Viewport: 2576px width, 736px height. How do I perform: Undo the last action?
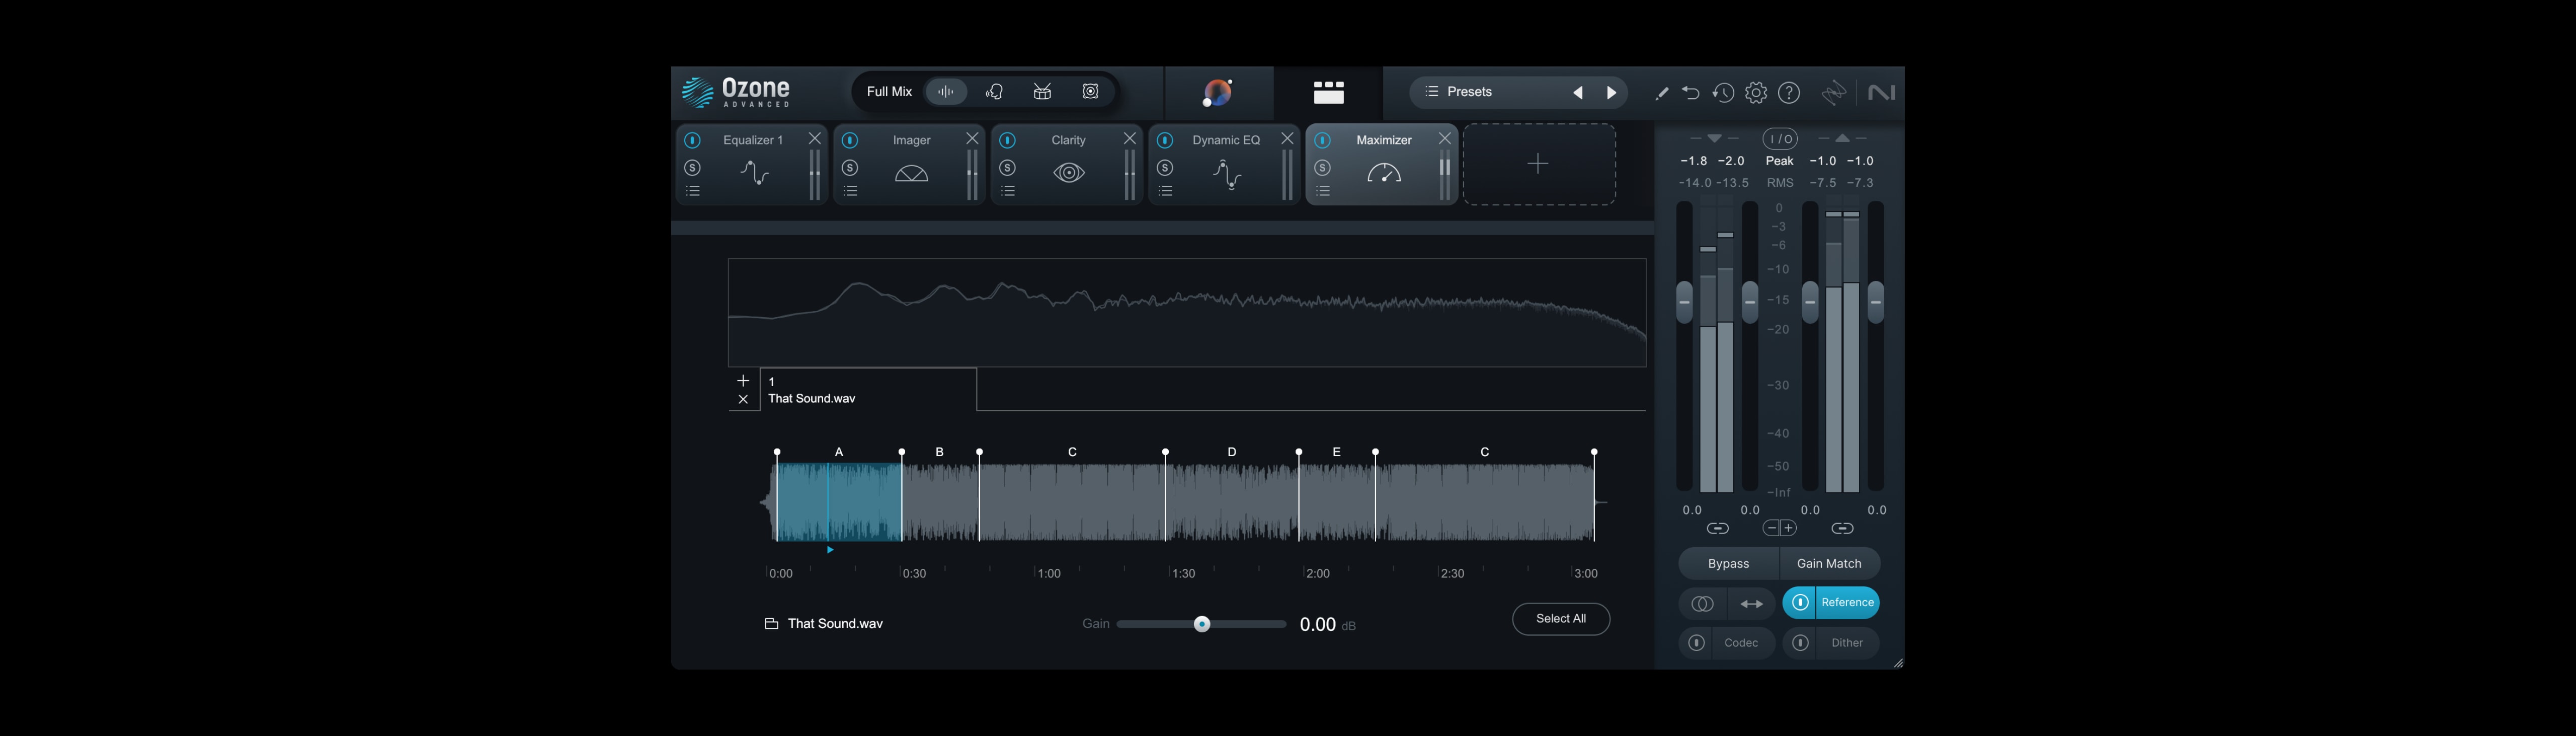[1690, 93]
